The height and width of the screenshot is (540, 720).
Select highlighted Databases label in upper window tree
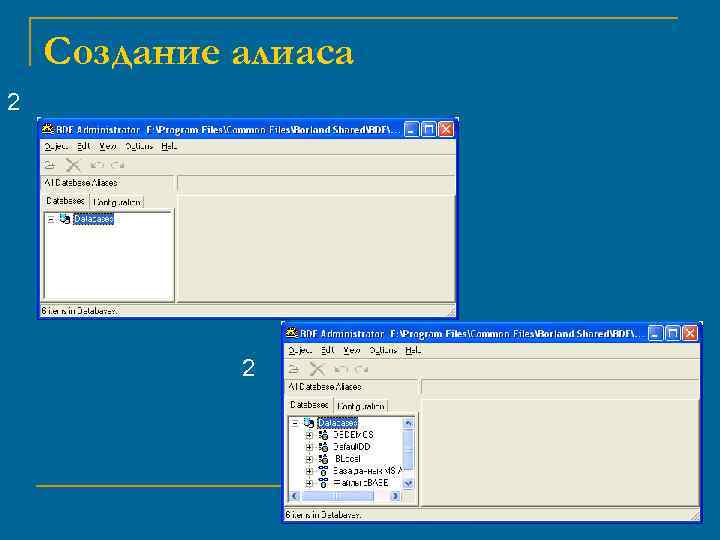93,219
